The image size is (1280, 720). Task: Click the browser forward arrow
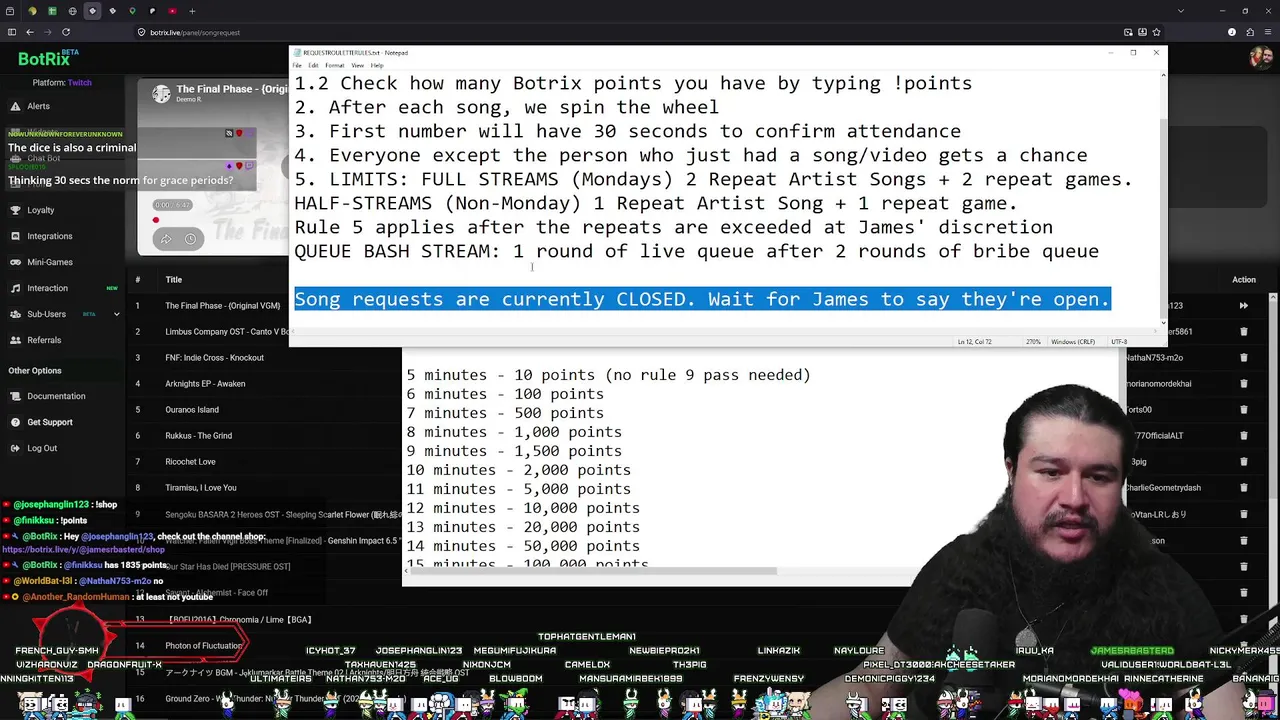48,32
